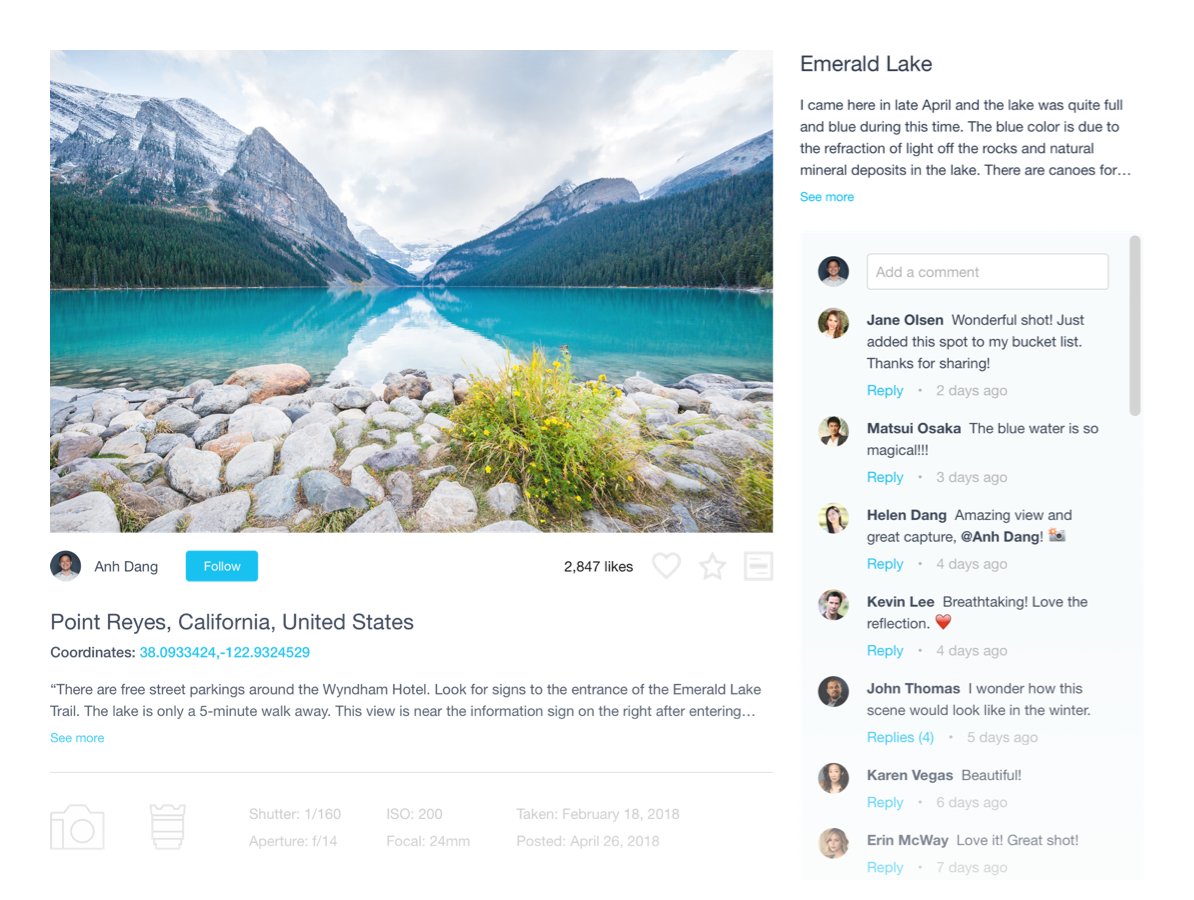
Task: Click the camera body icon
Action: point(77,827)
